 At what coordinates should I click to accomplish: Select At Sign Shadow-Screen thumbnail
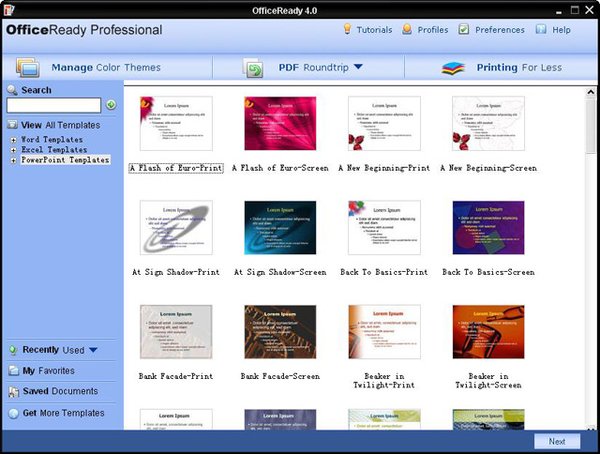tap(280, 227)
